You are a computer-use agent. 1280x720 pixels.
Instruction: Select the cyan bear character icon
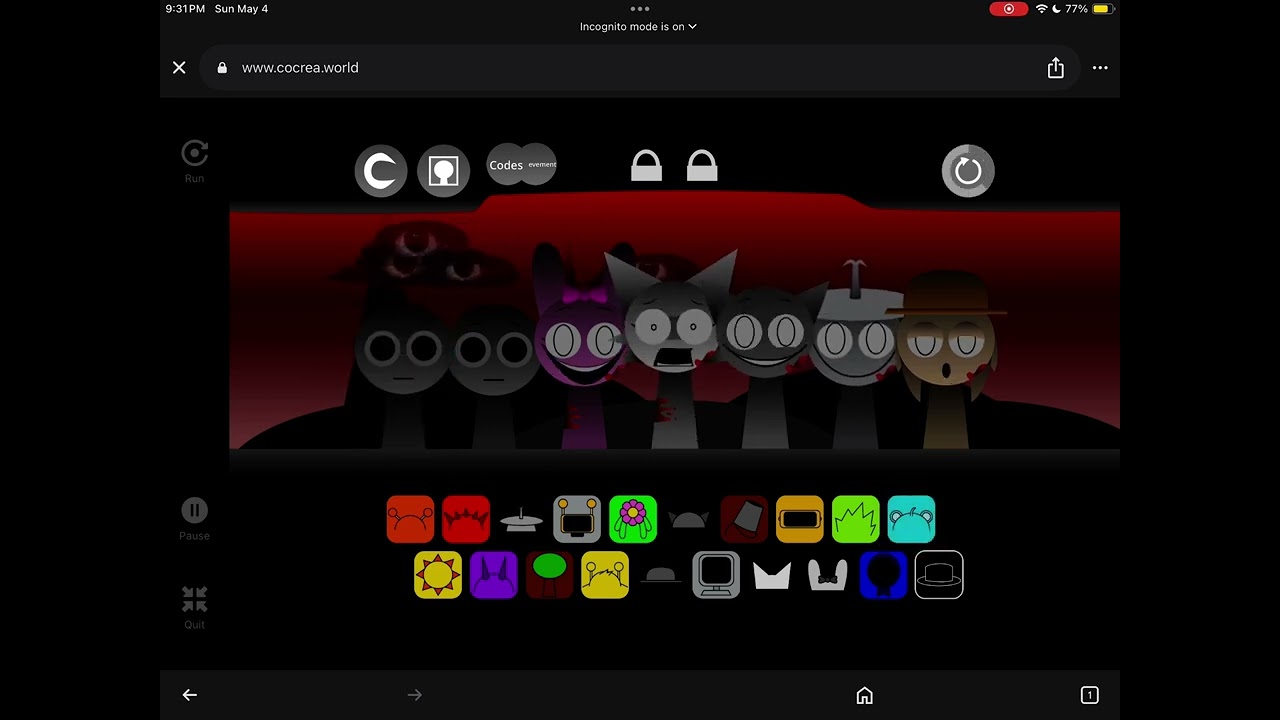point(911,519)
